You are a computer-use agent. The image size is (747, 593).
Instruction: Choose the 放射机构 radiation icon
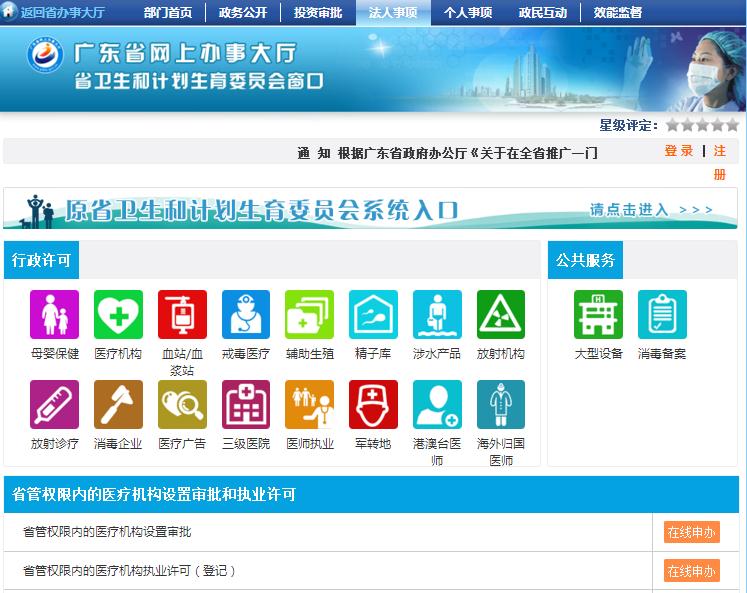coord(501,314)
